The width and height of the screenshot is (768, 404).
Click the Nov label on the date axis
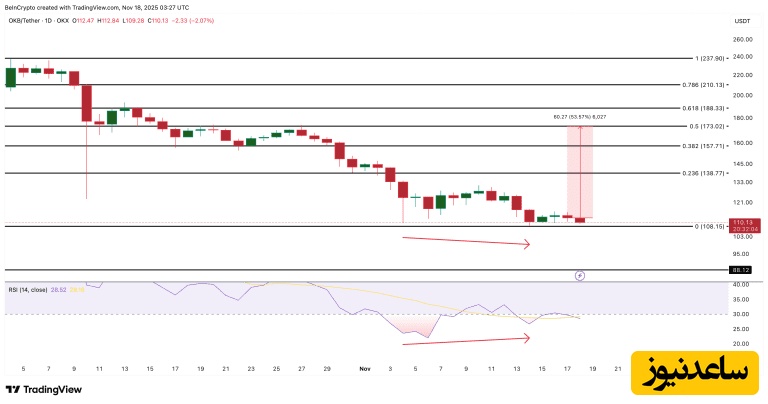(x=366, y=369)
